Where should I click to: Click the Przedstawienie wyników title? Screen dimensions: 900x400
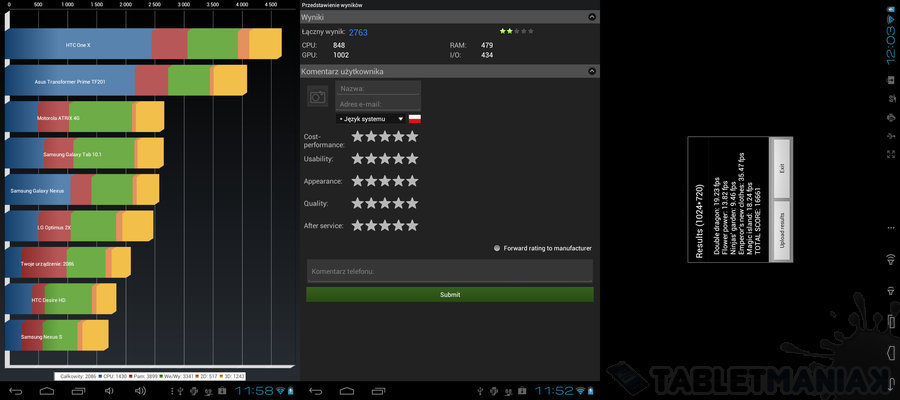332,5
